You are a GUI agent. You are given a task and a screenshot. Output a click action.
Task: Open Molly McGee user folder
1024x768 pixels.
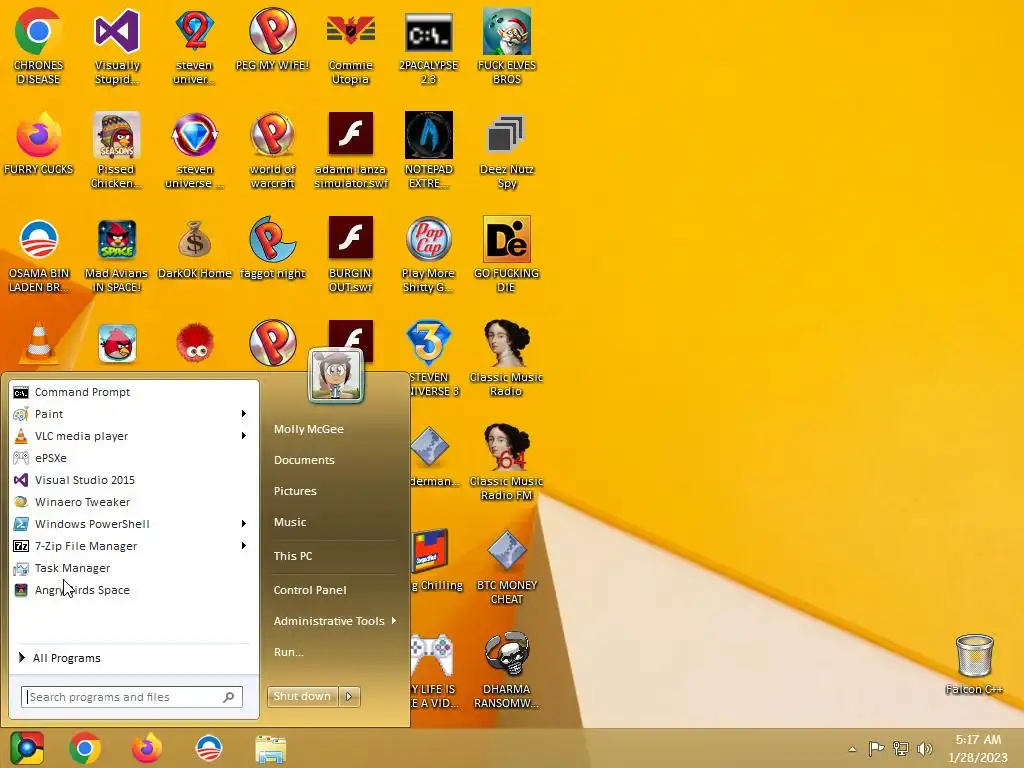coord(309,429)
